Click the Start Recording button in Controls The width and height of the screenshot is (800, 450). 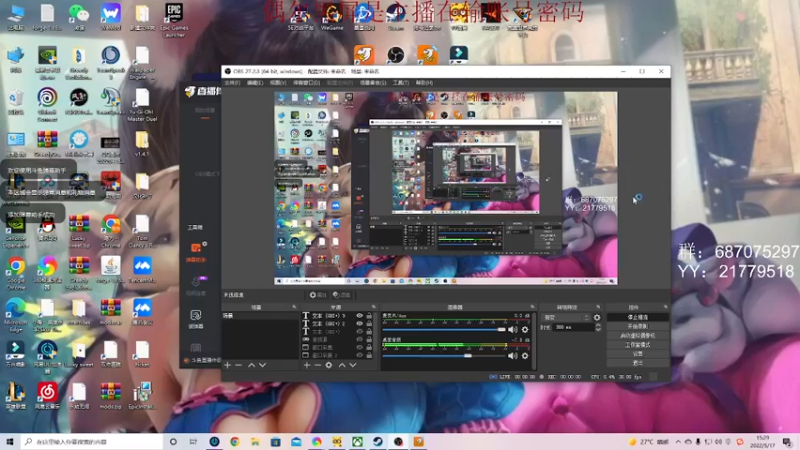pyautogui.click(x=637, y=327)
